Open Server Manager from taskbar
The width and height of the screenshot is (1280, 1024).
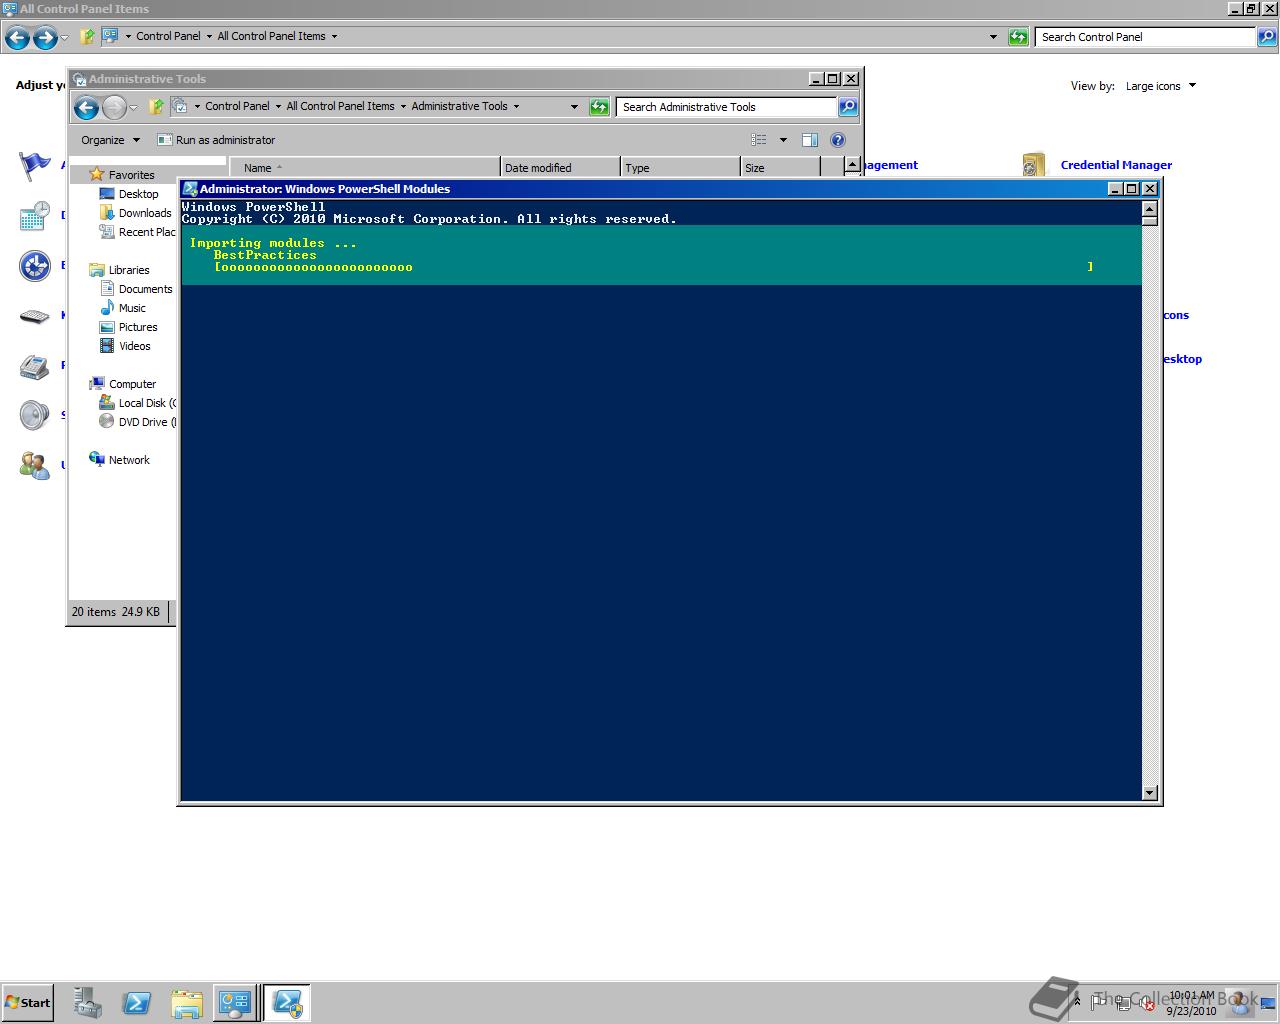click(x=88, y=1003)
